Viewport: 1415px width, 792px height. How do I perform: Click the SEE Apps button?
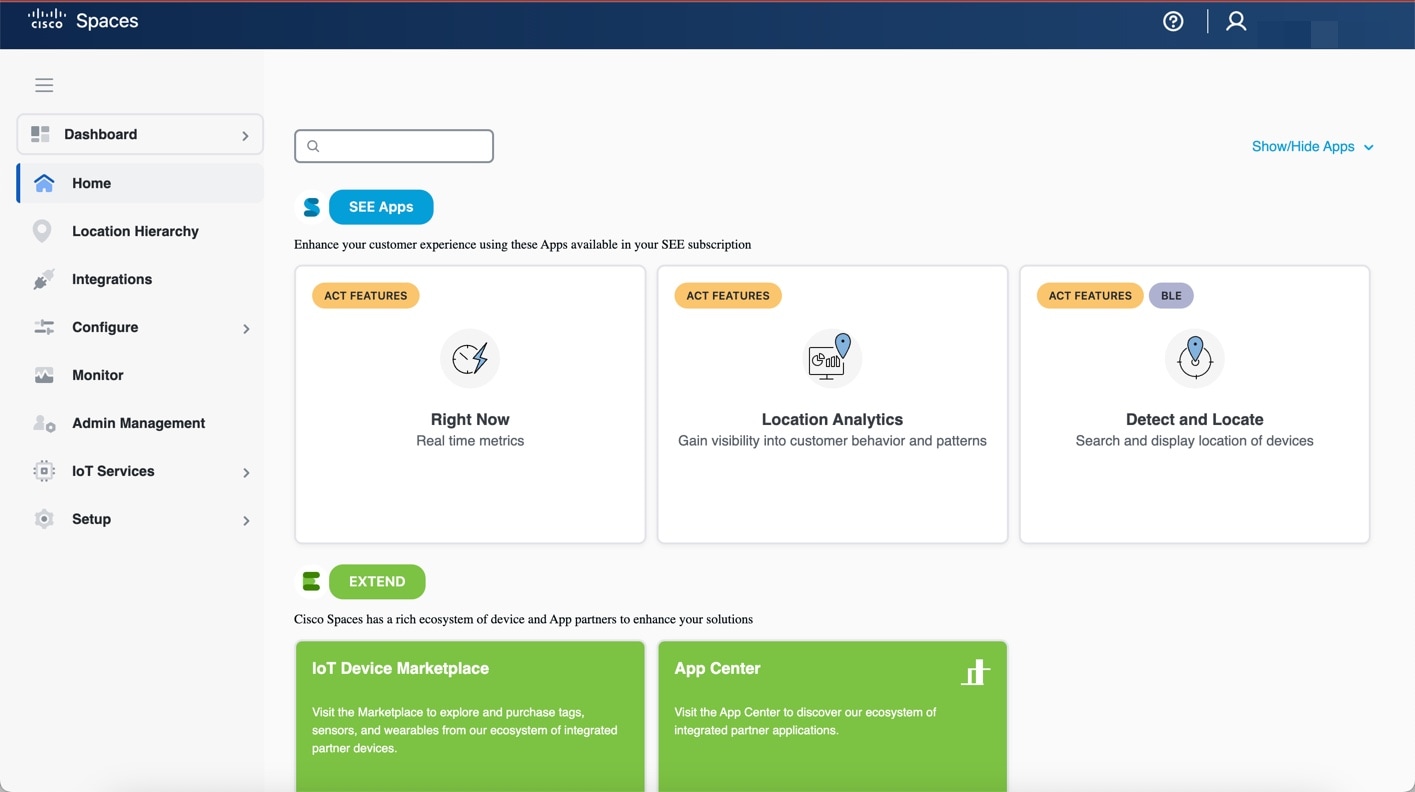[381, 207]
